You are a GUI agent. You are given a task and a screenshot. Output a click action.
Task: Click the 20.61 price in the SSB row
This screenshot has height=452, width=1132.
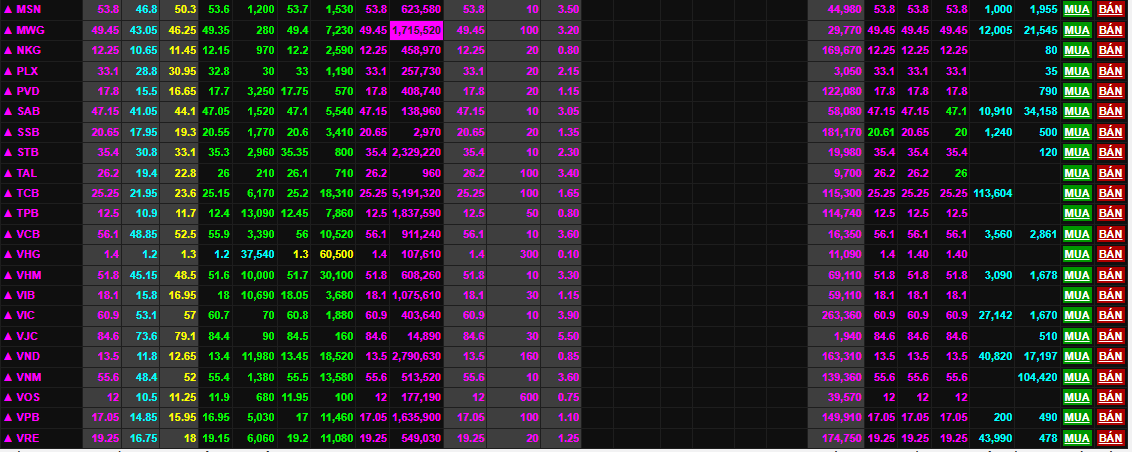pyautogui.click(x=881, y=132)
